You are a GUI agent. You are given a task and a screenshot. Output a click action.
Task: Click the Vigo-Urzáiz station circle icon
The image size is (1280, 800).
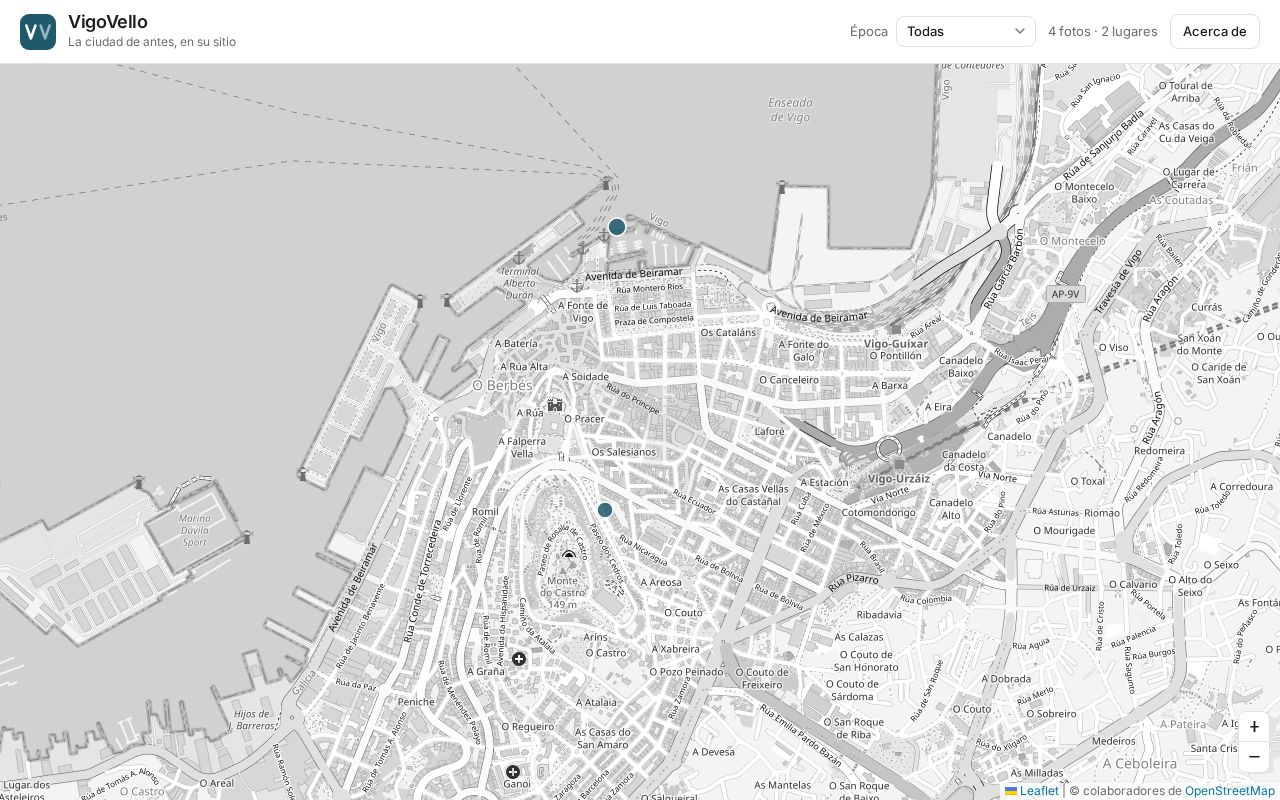point(889,449)
